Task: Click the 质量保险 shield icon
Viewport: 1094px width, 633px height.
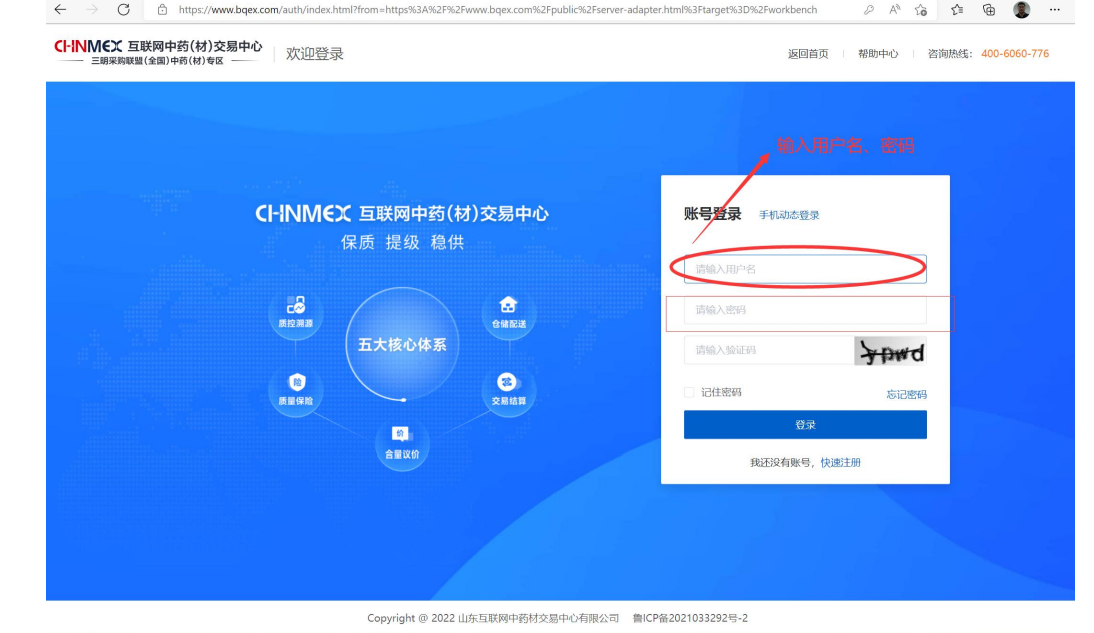Action: [x=296, y=389]
